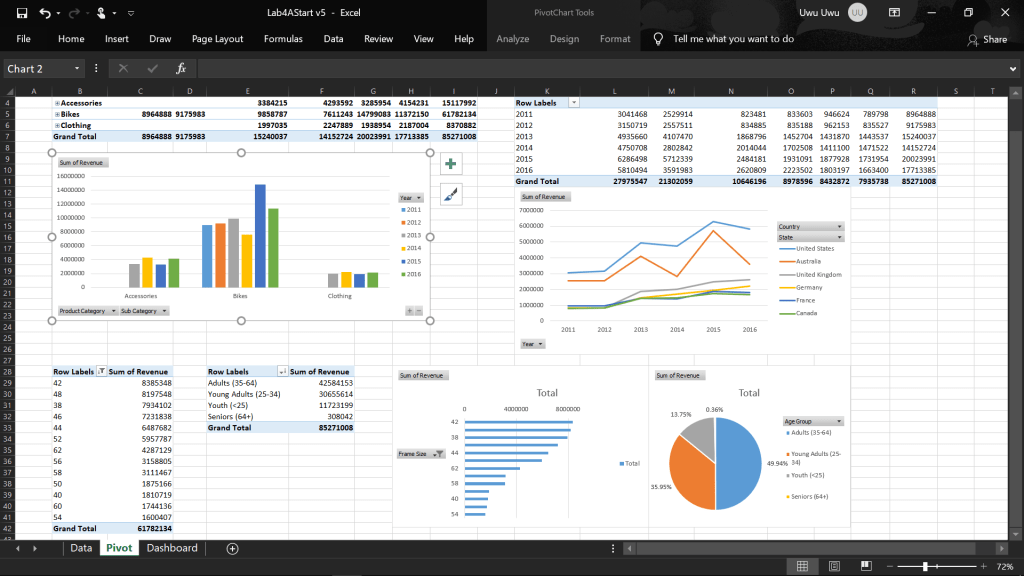Click the Save icon in the title bar

pos(22,13)
